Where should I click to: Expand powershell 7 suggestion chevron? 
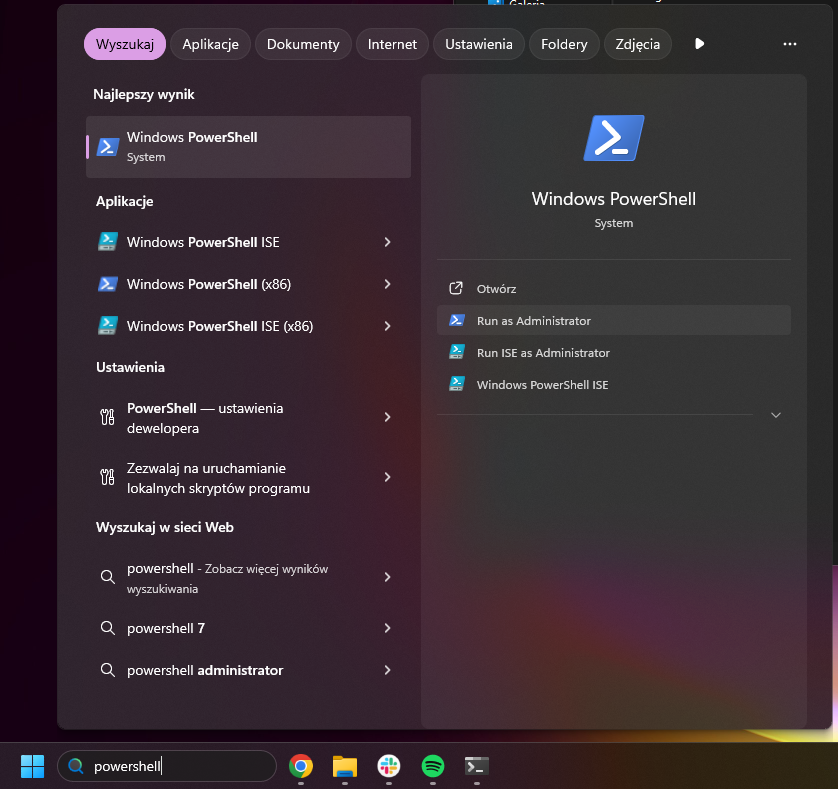[x=387, y=628]
